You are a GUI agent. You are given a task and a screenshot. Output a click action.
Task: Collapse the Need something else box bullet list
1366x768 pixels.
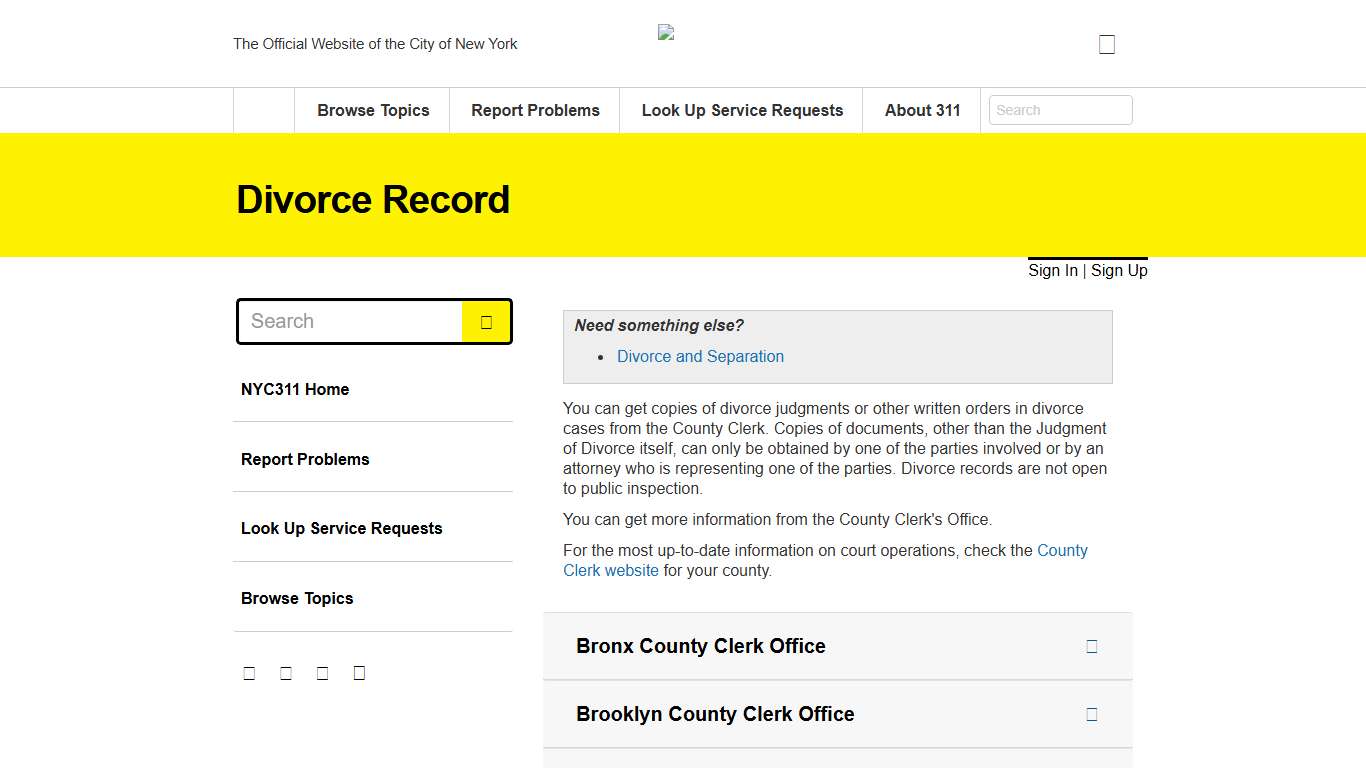[x=657, y=325]
